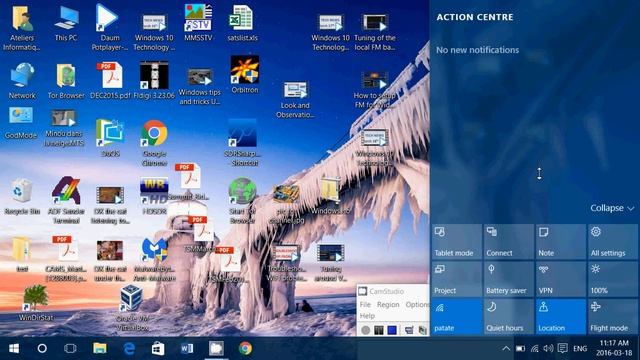Open the CamStudio Help menu
This screenshot has width=640, height=360.
pos(367,316)
